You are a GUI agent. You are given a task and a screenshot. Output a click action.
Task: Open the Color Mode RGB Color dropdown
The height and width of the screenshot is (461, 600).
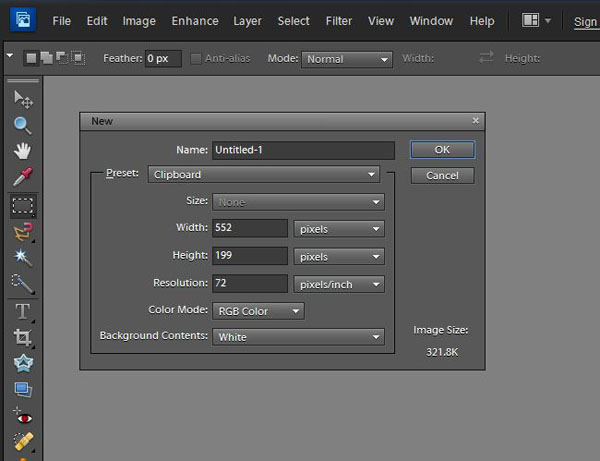click(258, 311)
